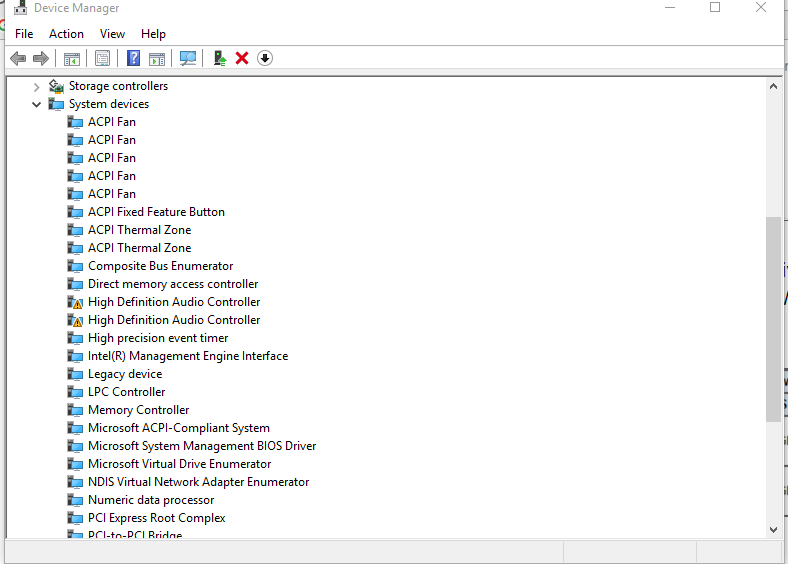The height and width of the screenshot is (564, 788).
Task: Expand the Storage controllers node
Action: [x=36, y=87]
